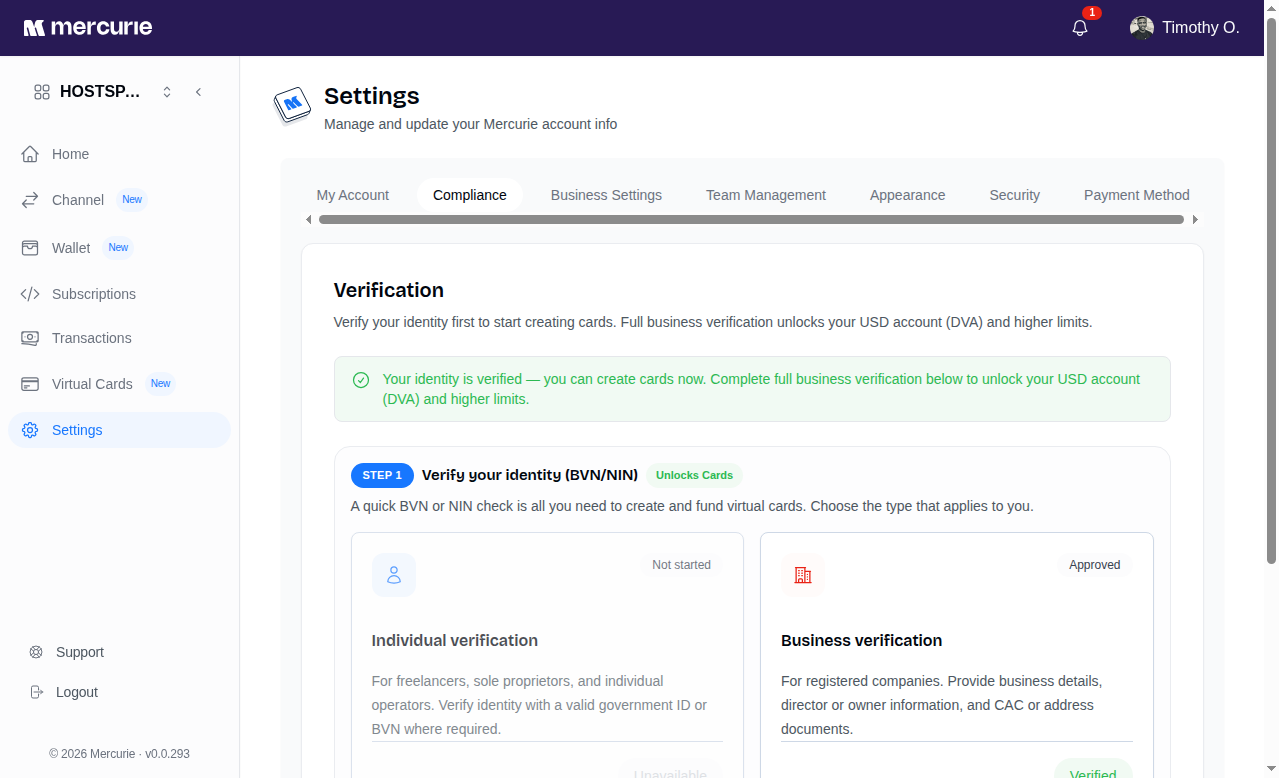Open the notifications bell
Screen dimensions: 1279x778
1080,28
